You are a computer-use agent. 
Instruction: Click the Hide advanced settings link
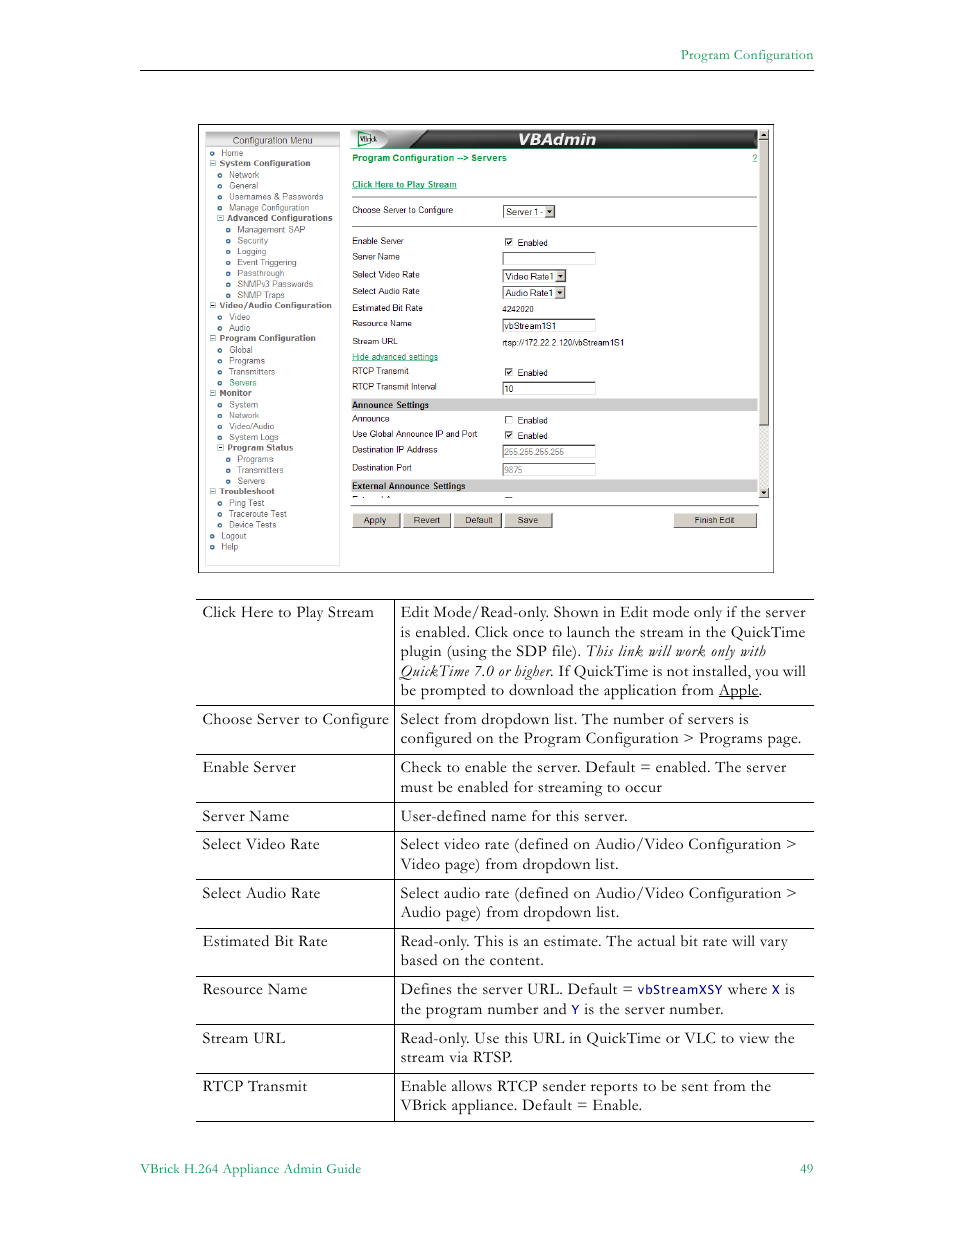(x=395, y=357)
